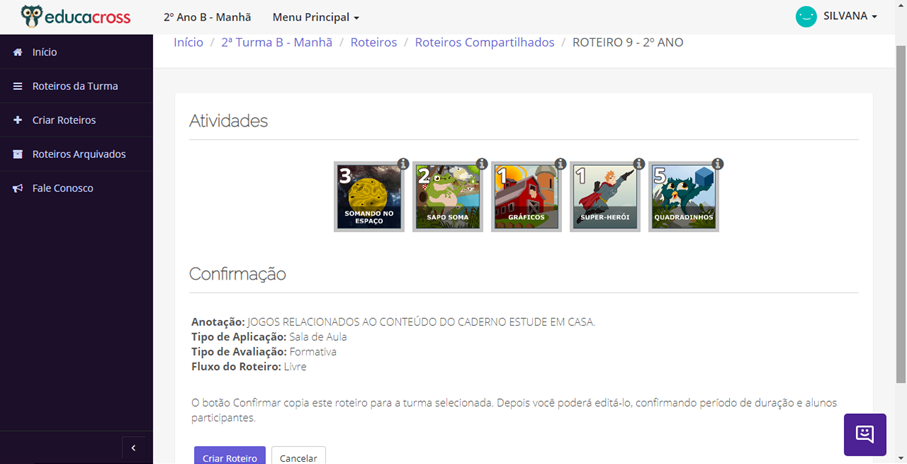Image resolution: width=907 pixels, height=464 pixels.
Task: Click the Educacross owl logo
Action: 76,17
